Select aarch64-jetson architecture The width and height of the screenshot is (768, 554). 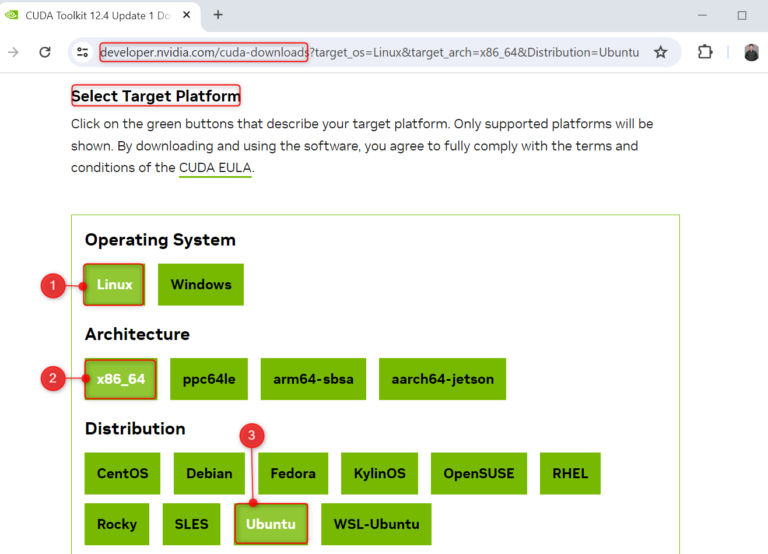[x=442, y=379]
